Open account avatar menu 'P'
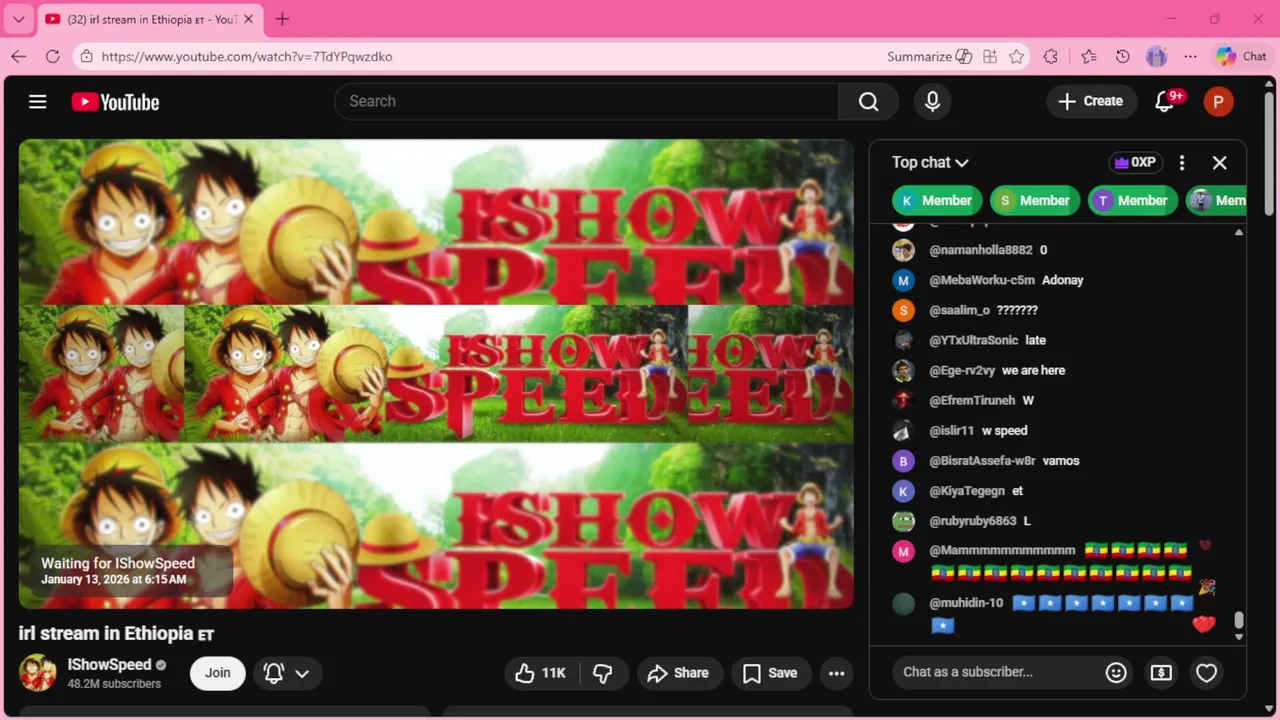 (x=1218, y=101)
